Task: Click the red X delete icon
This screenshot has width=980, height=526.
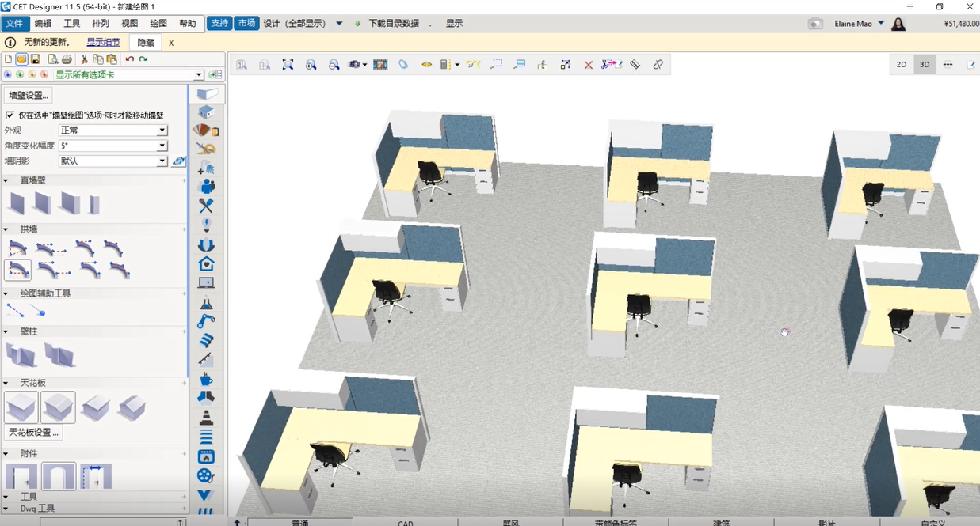Action: tap(588, 65)
